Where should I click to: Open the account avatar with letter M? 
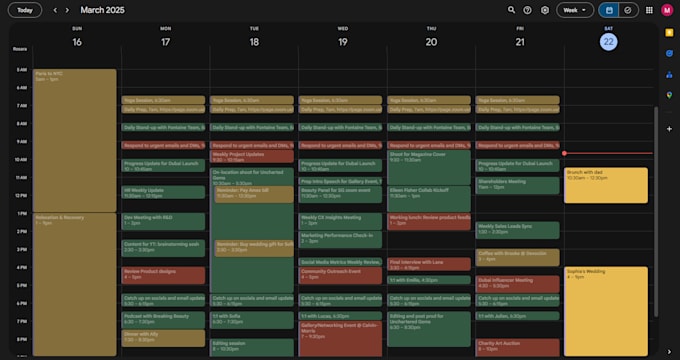pos(667,10)
